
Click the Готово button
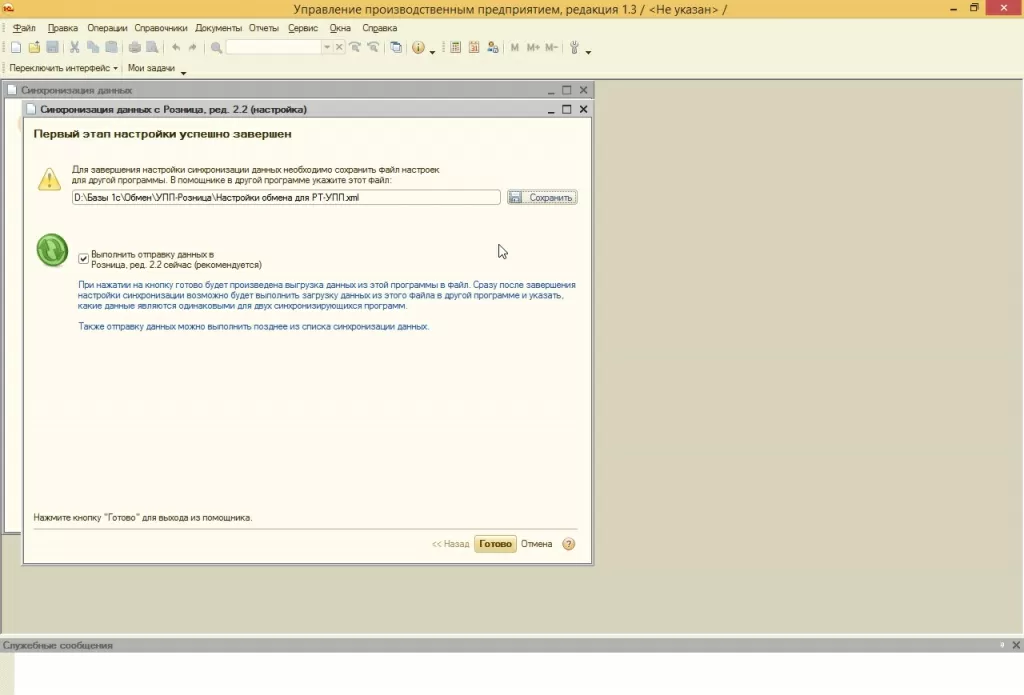click(495, 544)
